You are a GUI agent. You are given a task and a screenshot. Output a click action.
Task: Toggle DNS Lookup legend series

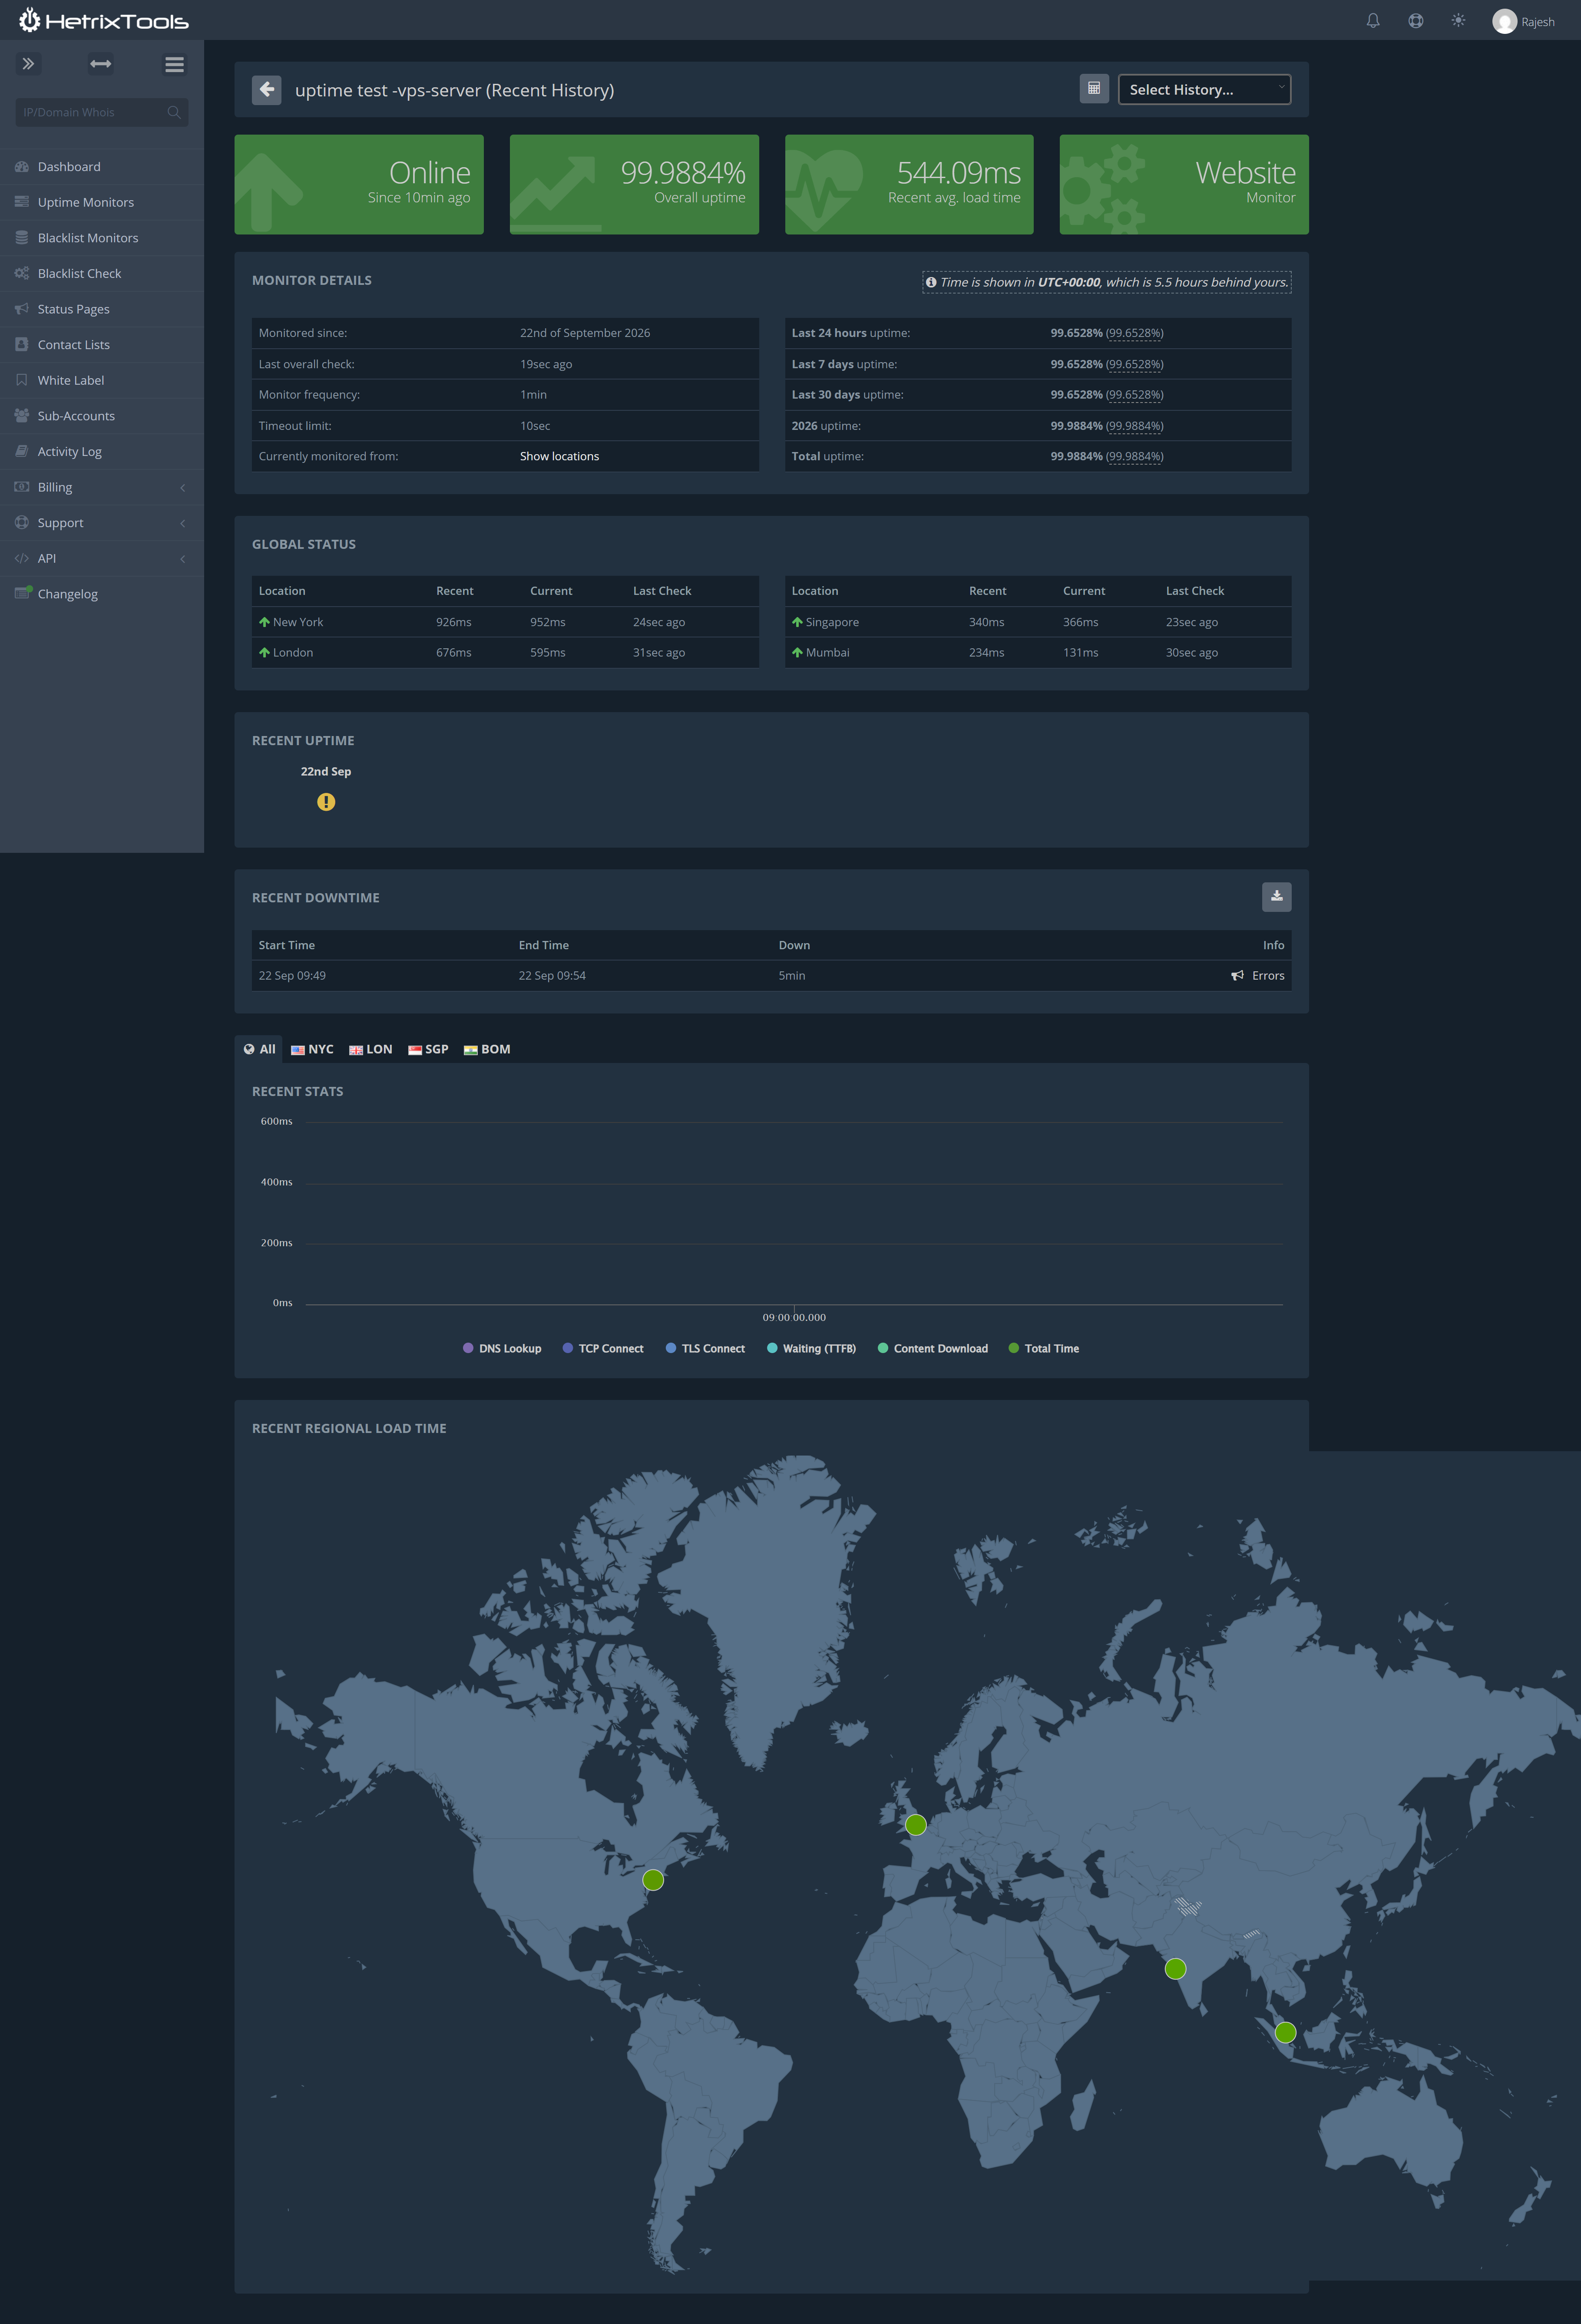tap(502, 1349)
